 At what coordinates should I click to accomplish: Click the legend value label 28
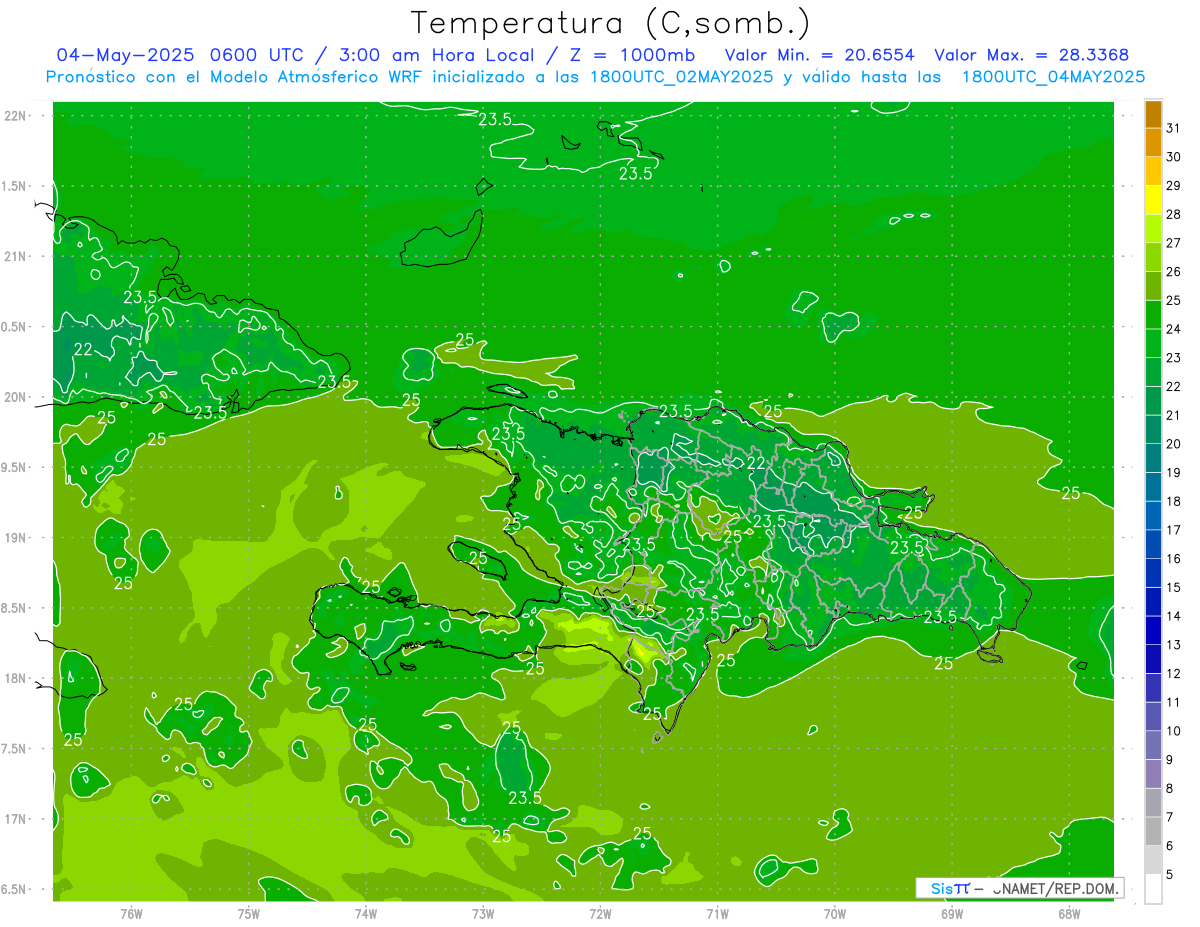tap(1174, 214)
